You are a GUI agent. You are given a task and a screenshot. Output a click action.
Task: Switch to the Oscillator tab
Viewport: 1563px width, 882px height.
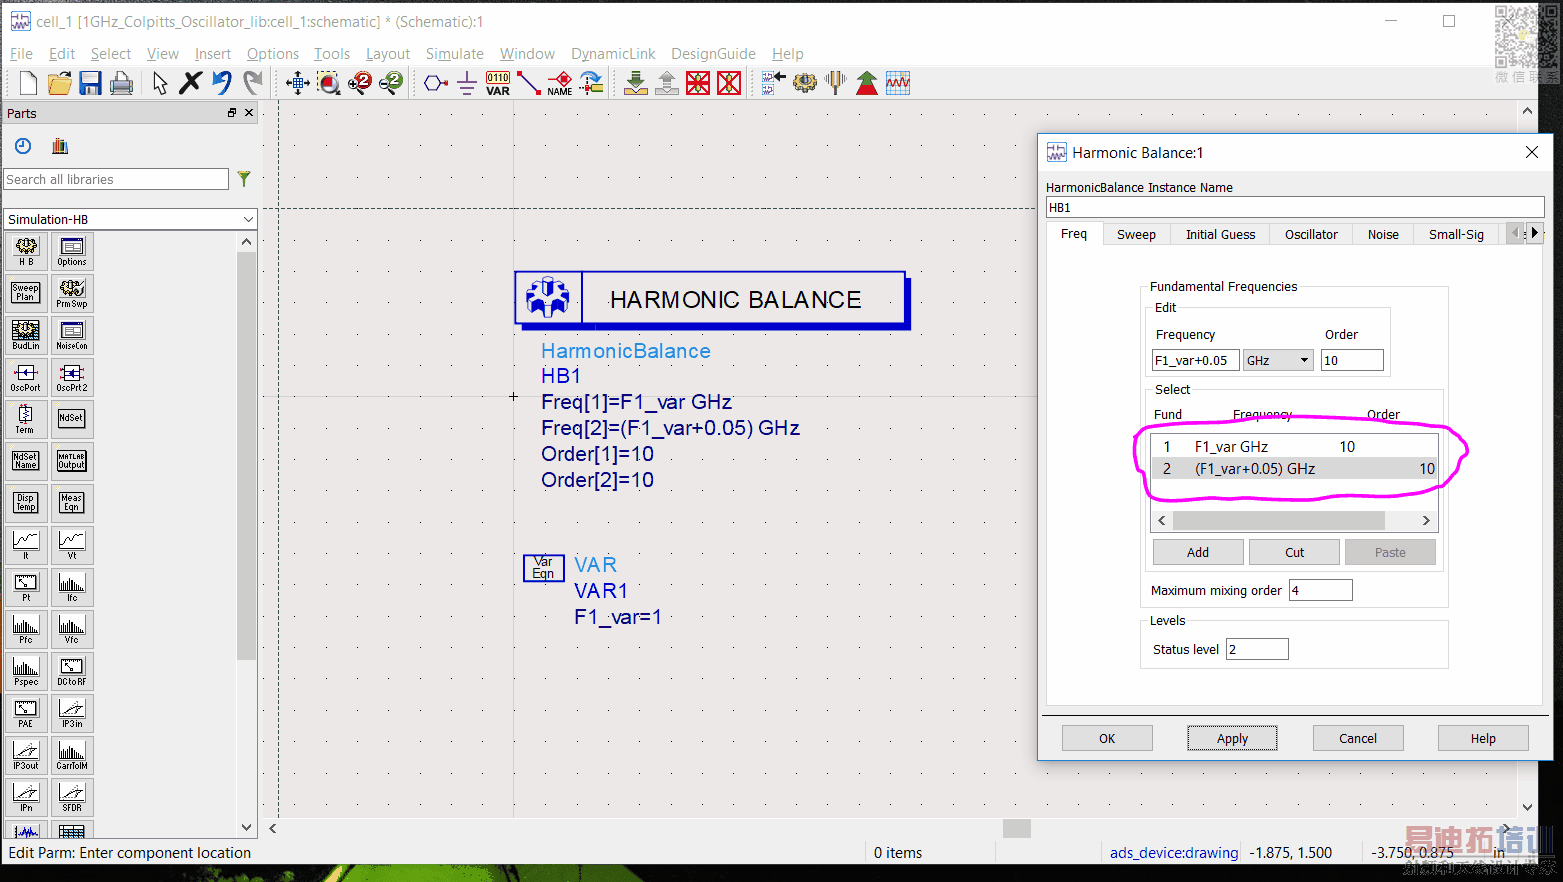(1311, 234)
